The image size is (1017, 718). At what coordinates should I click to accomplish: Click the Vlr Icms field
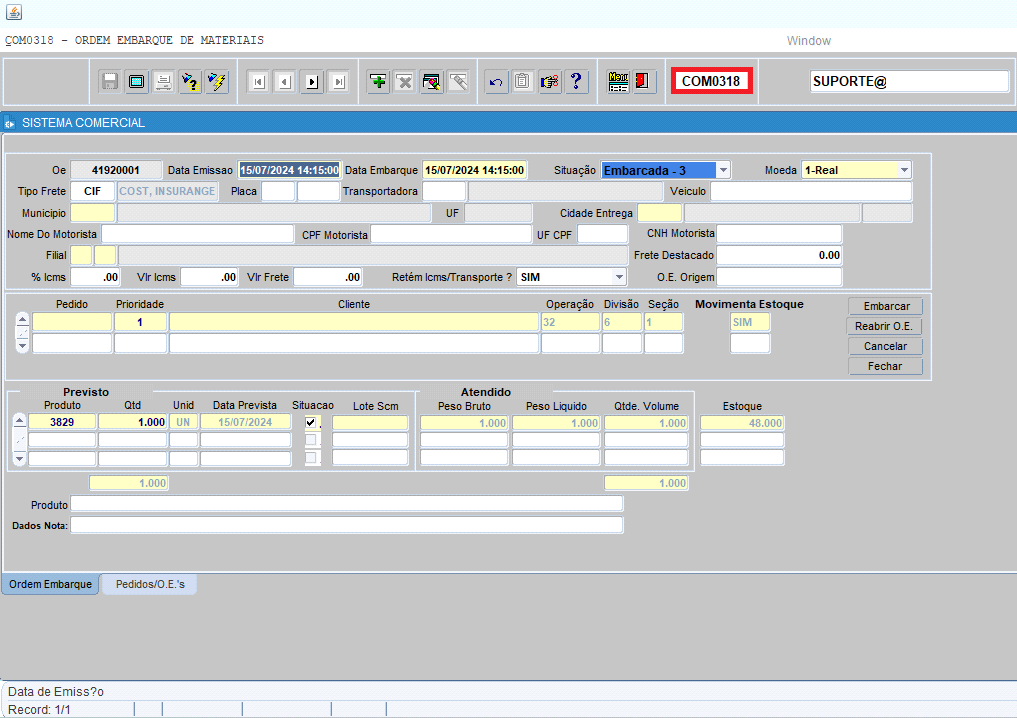(209, 277)
